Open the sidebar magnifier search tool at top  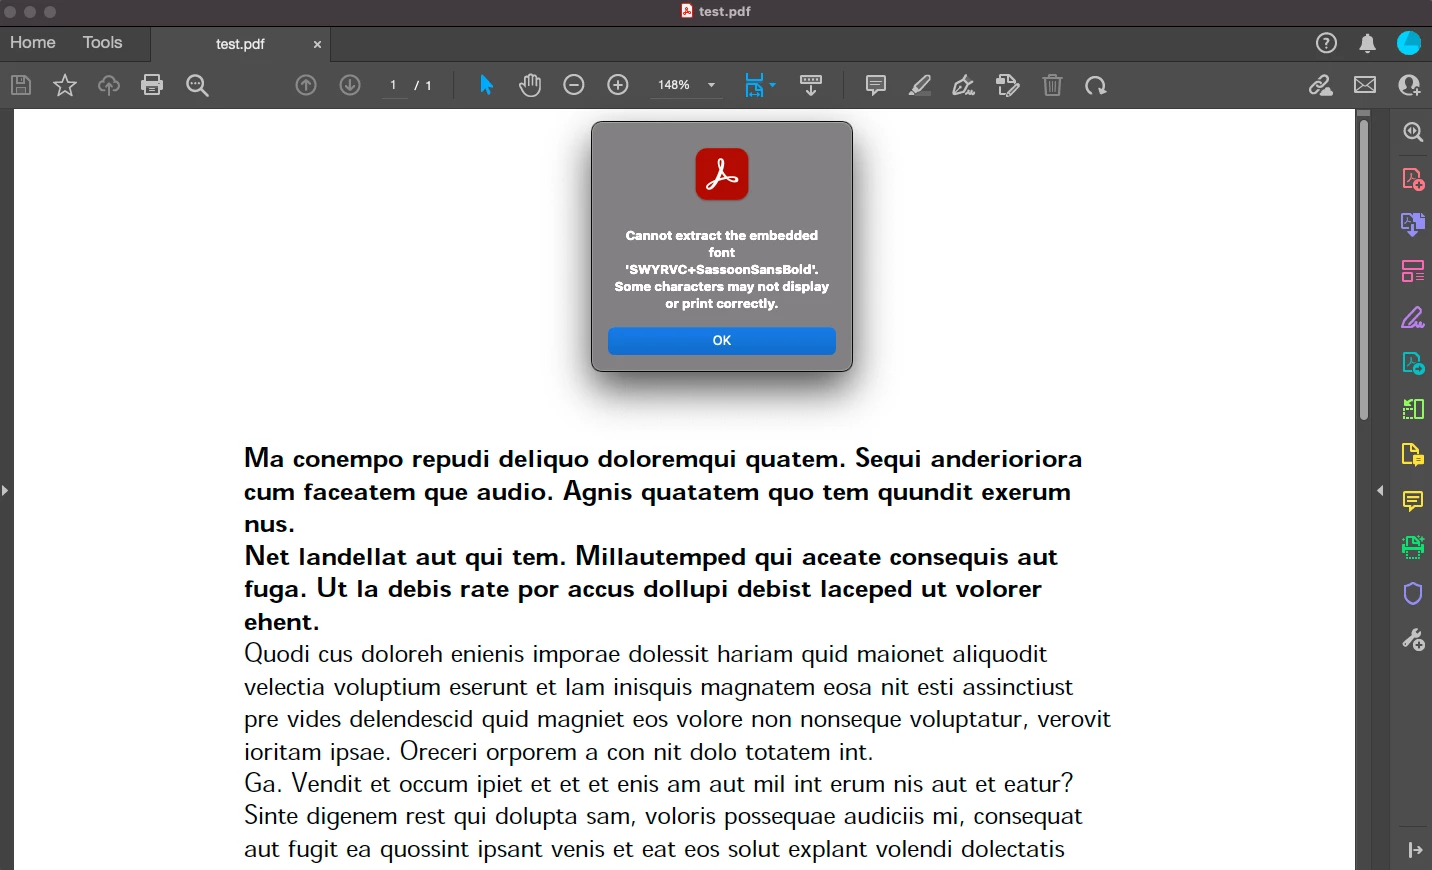[1413, 132]
